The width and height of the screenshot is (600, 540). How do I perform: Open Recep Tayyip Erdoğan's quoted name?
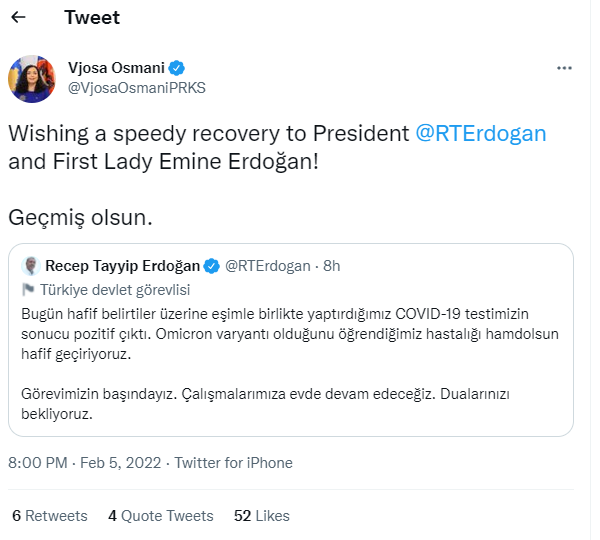(x=123, y=265)
